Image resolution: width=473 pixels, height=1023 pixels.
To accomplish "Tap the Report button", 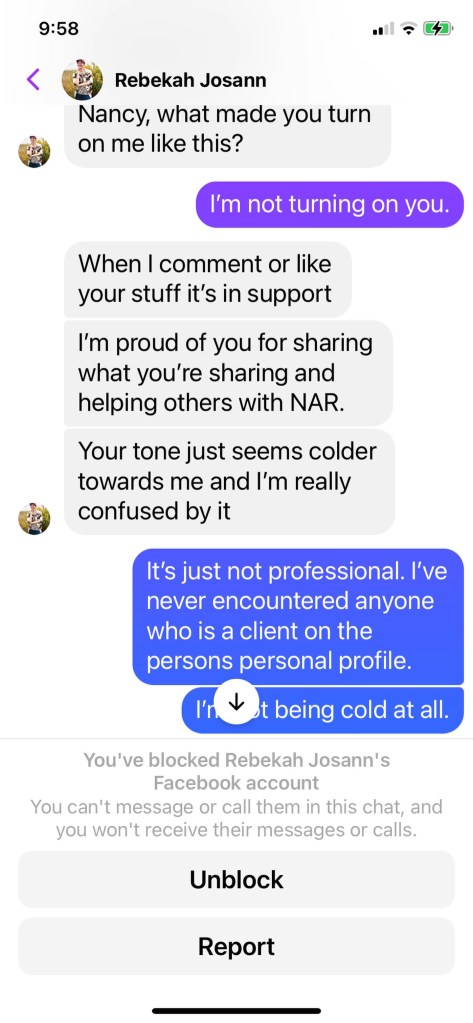I will (x=236, y=946).
